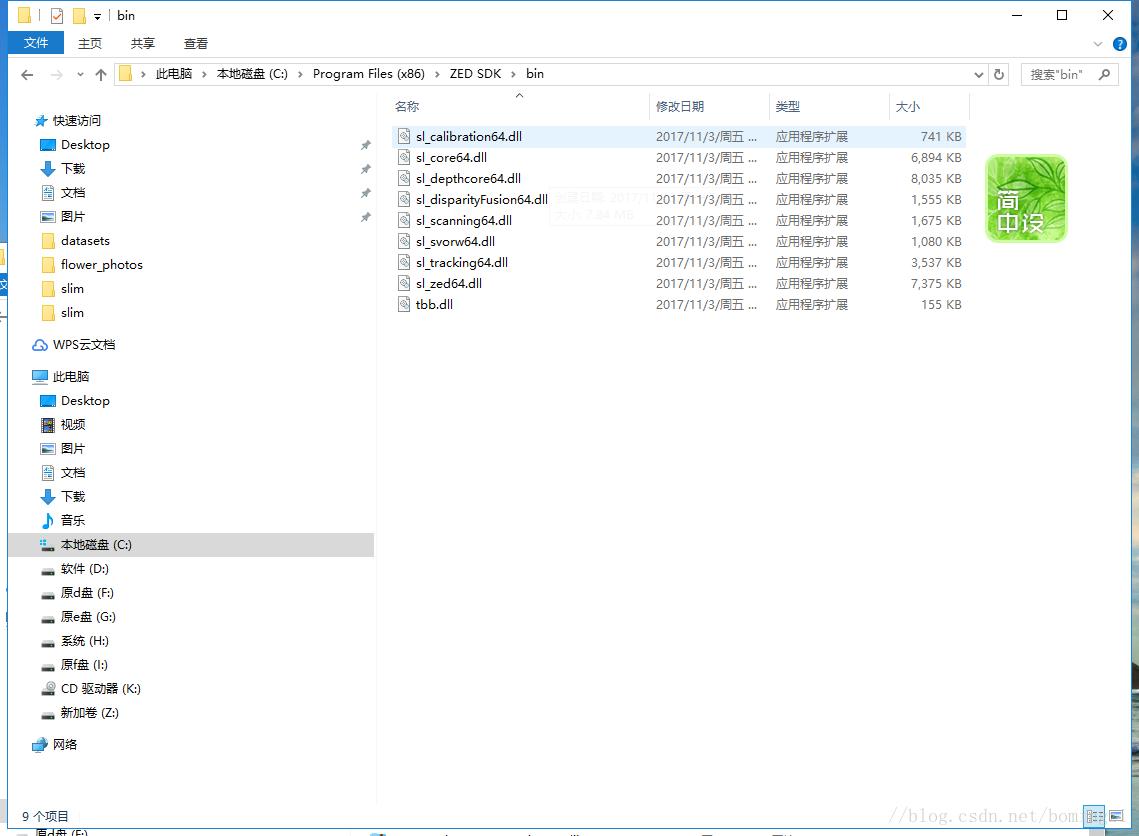Click the pin icon beside quick access Desktop
The image size is (1139, 836).
pos(365,145)
